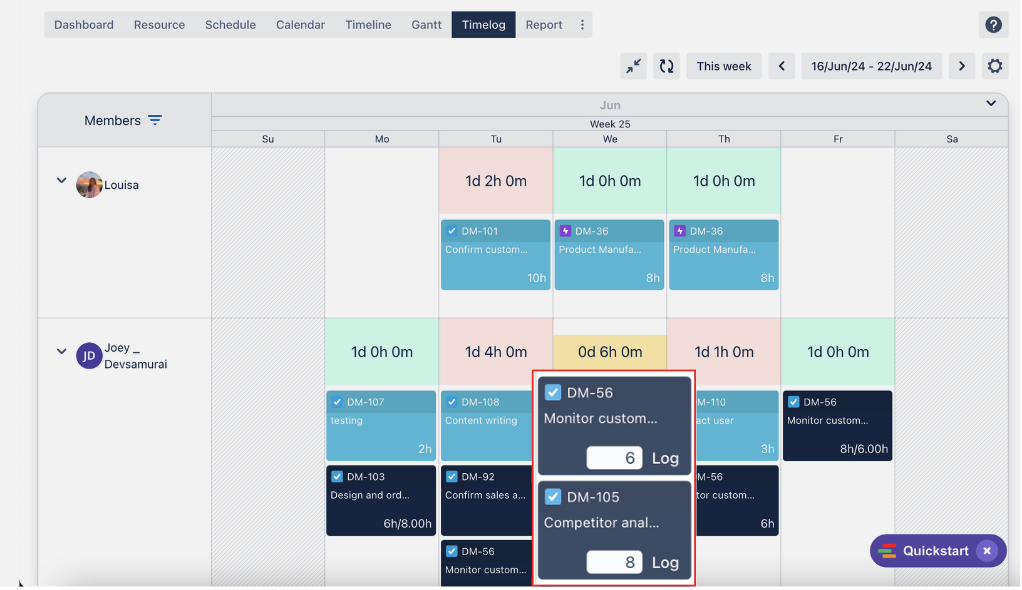Close the Quickstart widget
1022x590 pixels.
[987, 551]
